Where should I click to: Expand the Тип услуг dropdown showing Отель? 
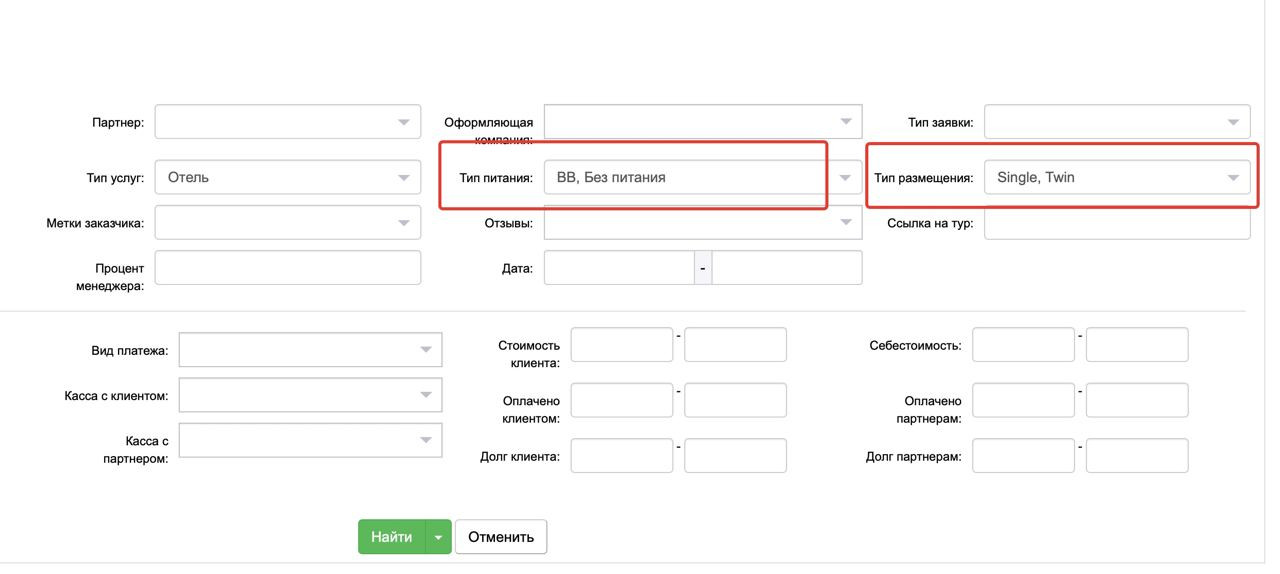[287, 178]
